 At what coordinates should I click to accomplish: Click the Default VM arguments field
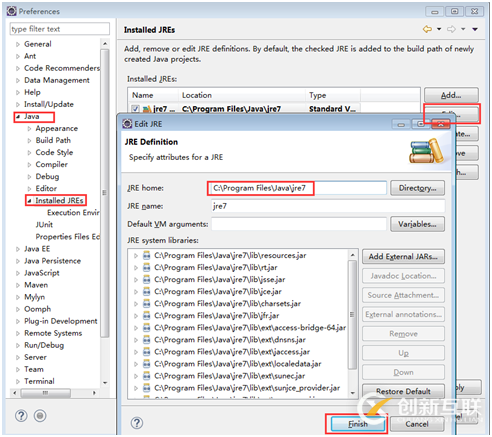click(299, 224)
